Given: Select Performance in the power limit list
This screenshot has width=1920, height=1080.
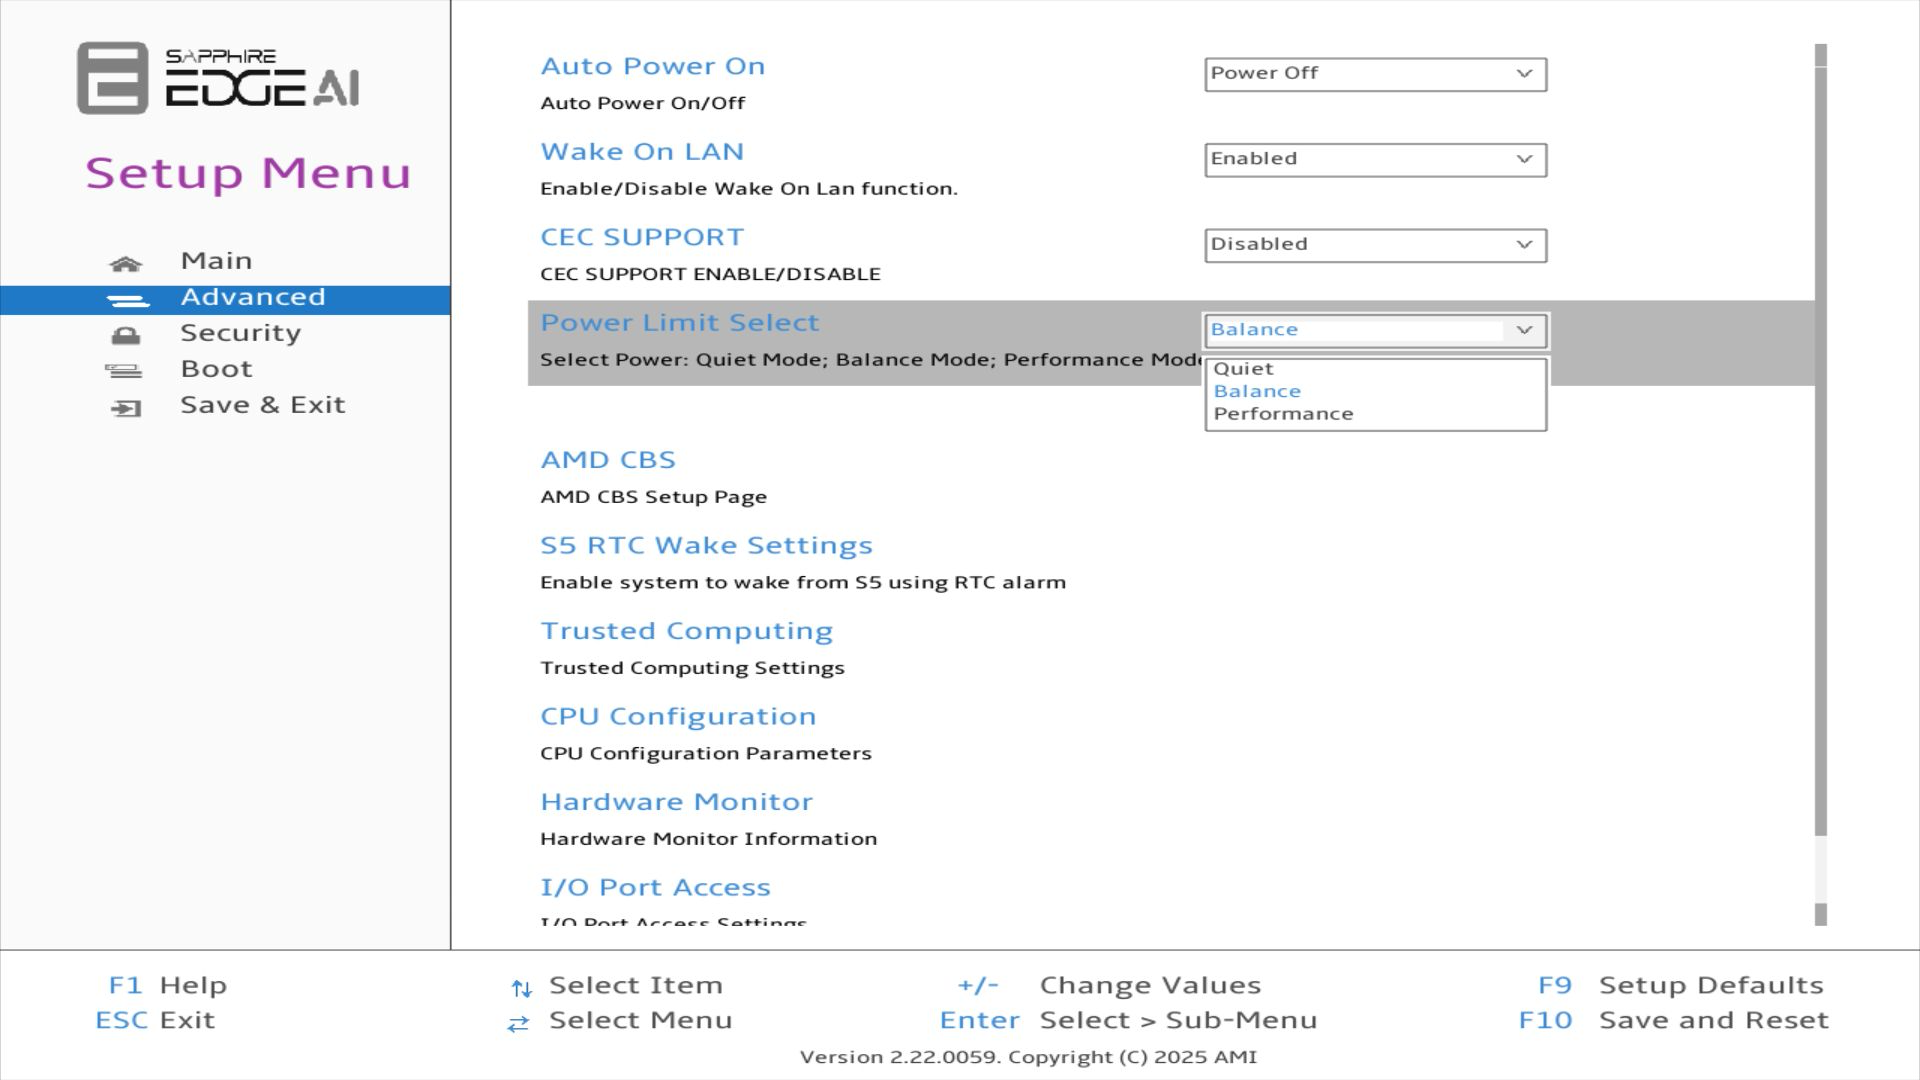Looking at the screenshot, I should pyautogui.click(x=1283, y=414).
